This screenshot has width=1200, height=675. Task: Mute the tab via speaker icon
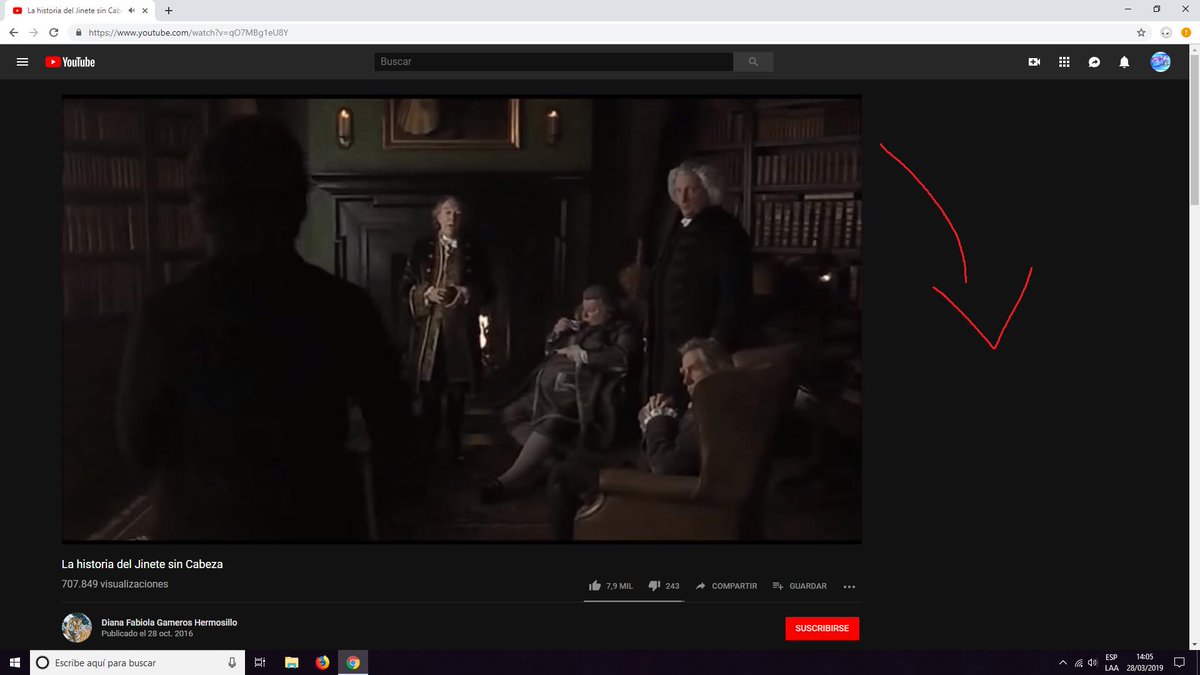[x=132, y=10]
